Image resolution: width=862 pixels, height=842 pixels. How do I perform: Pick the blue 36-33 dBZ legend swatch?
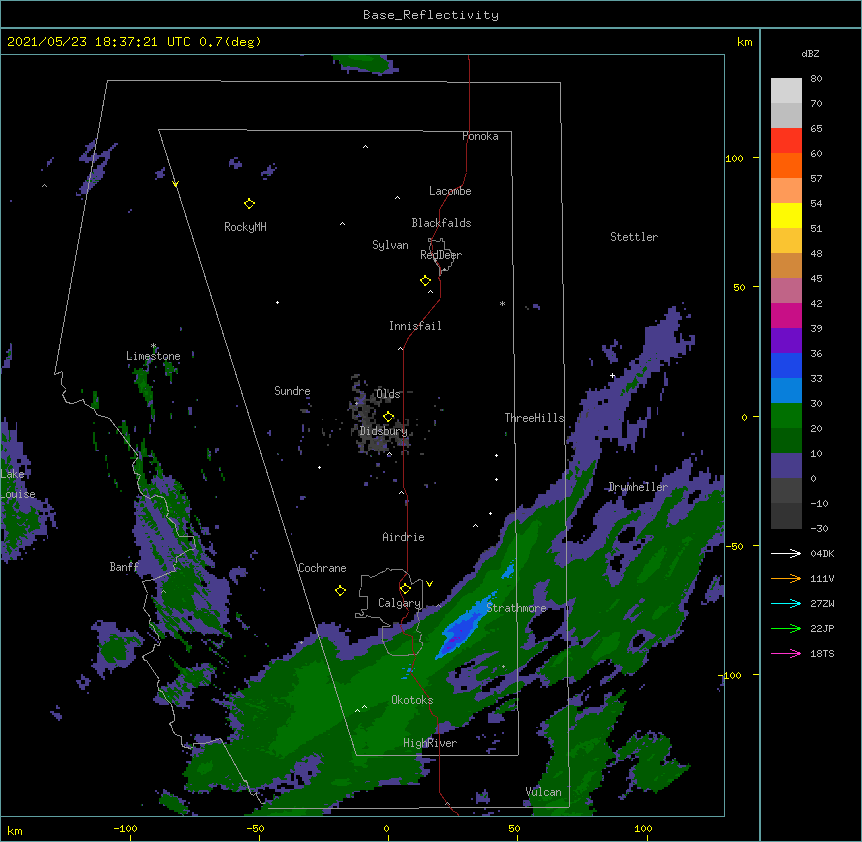coord(786,365)
